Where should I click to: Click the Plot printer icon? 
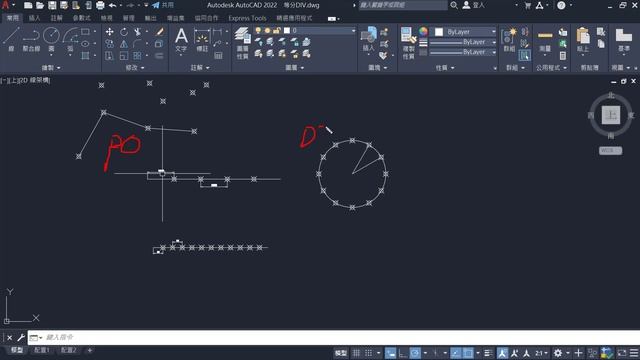[x=100, y=5]
